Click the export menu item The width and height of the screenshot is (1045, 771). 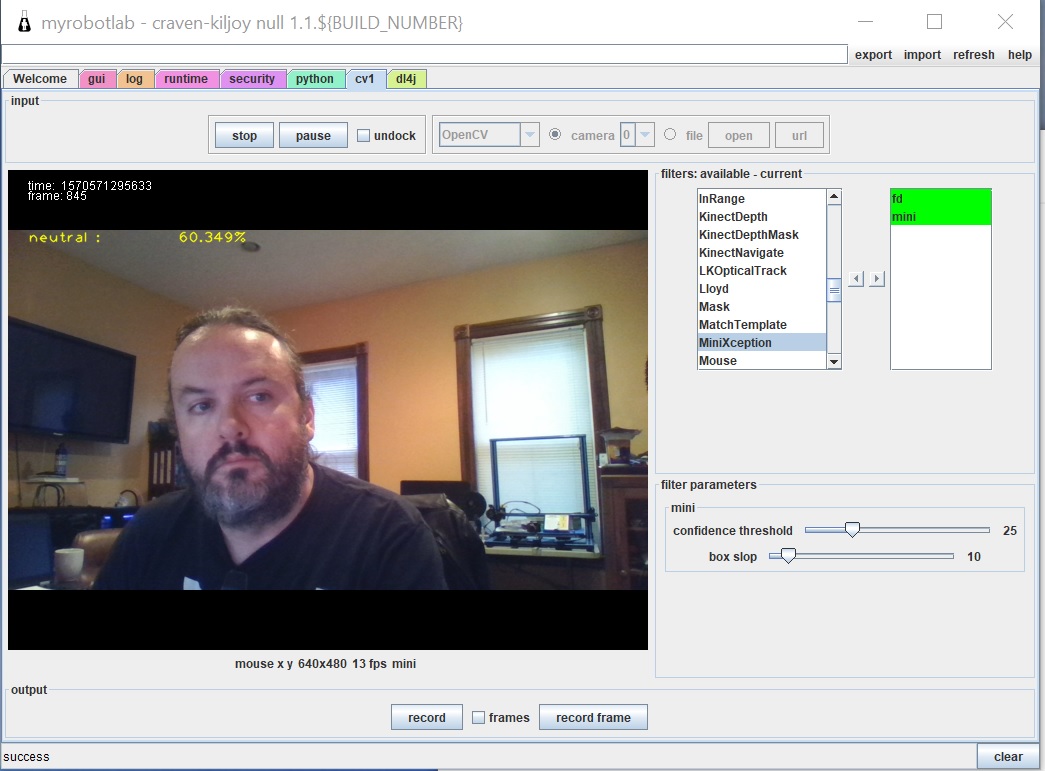873,55
